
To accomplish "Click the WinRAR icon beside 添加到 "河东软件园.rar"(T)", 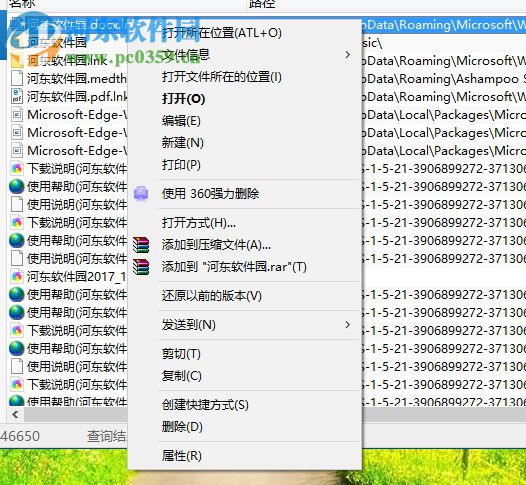I will 141,267.
